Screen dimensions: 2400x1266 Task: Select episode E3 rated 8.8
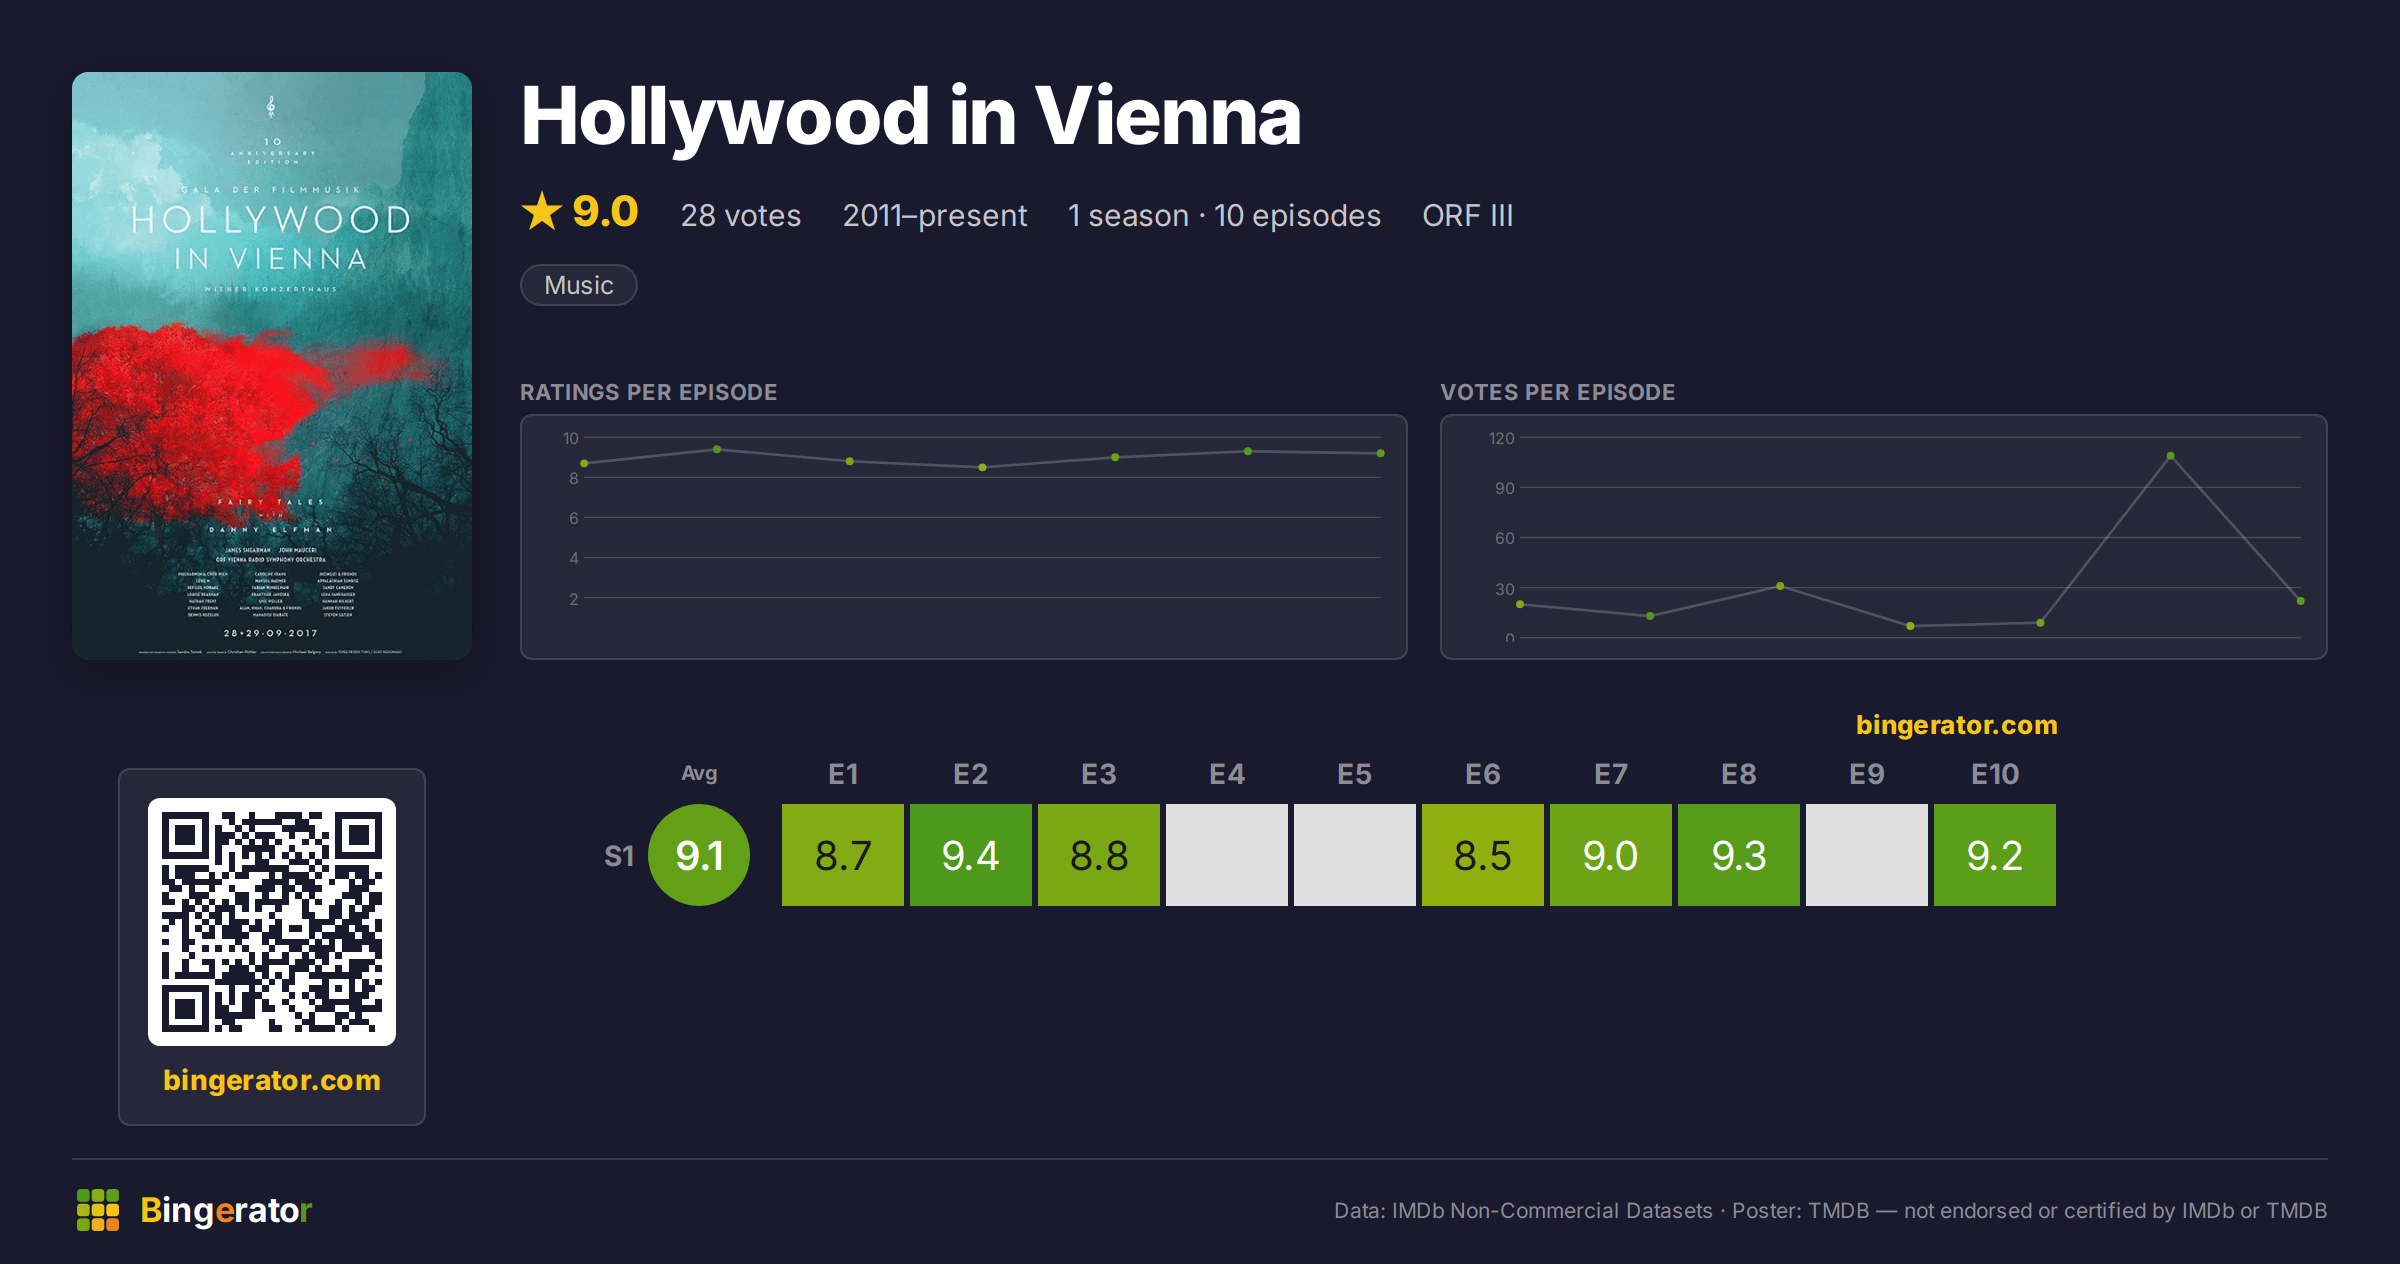tap(1099, 855)
